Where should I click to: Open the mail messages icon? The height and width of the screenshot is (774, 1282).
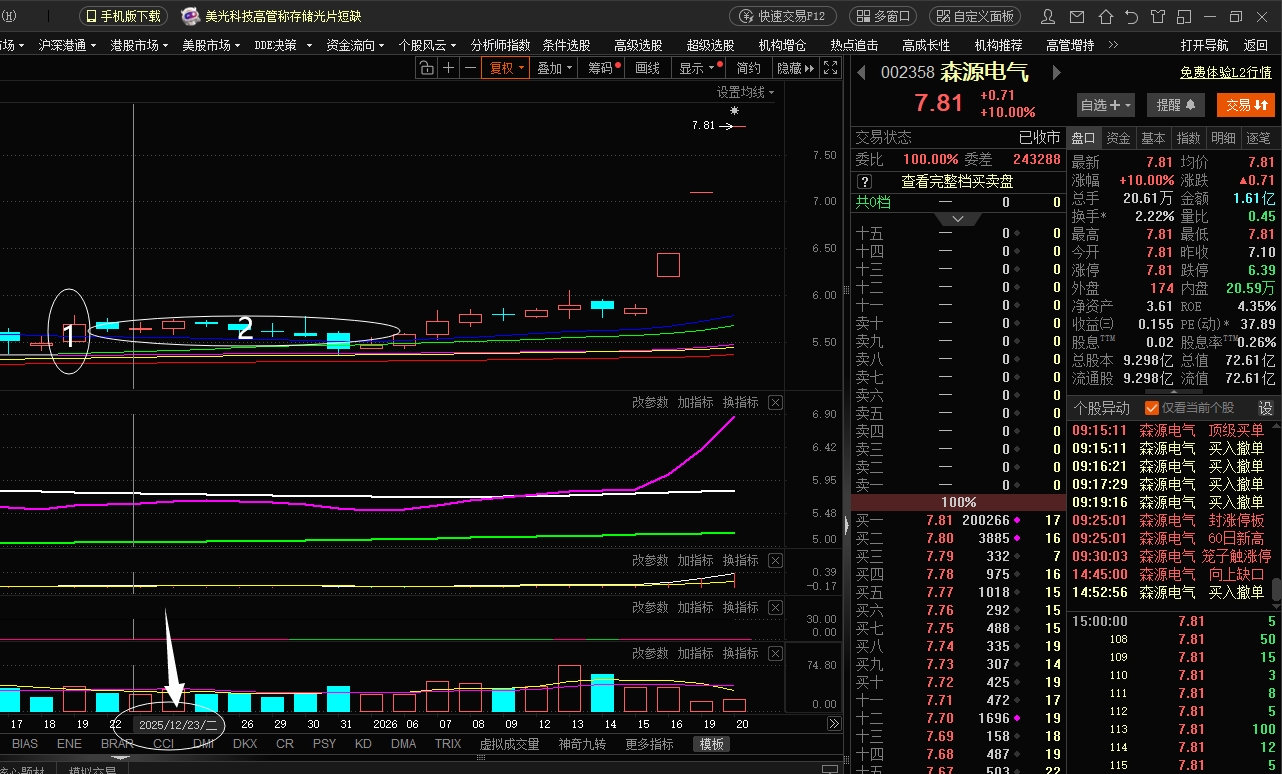pos(1076,16)
